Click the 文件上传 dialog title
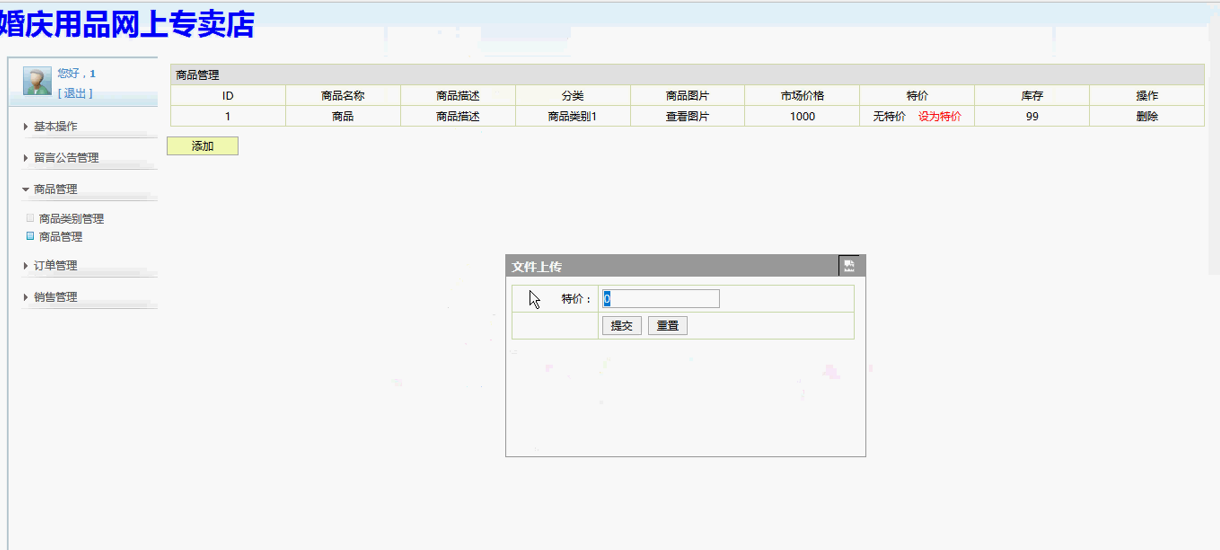The image size is (1220, 550). [x=537, y=267]
